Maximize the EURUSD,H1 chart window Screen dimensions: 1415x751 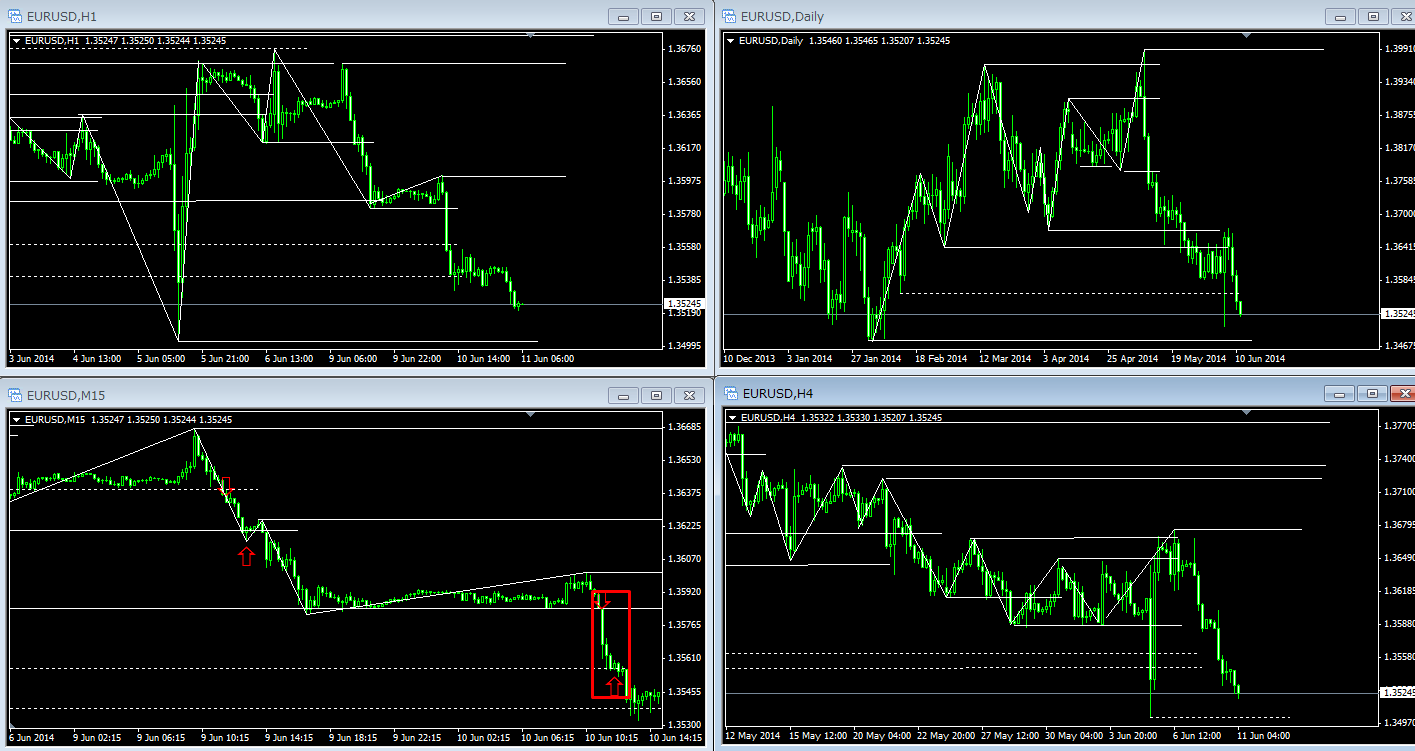click(657, 16)
